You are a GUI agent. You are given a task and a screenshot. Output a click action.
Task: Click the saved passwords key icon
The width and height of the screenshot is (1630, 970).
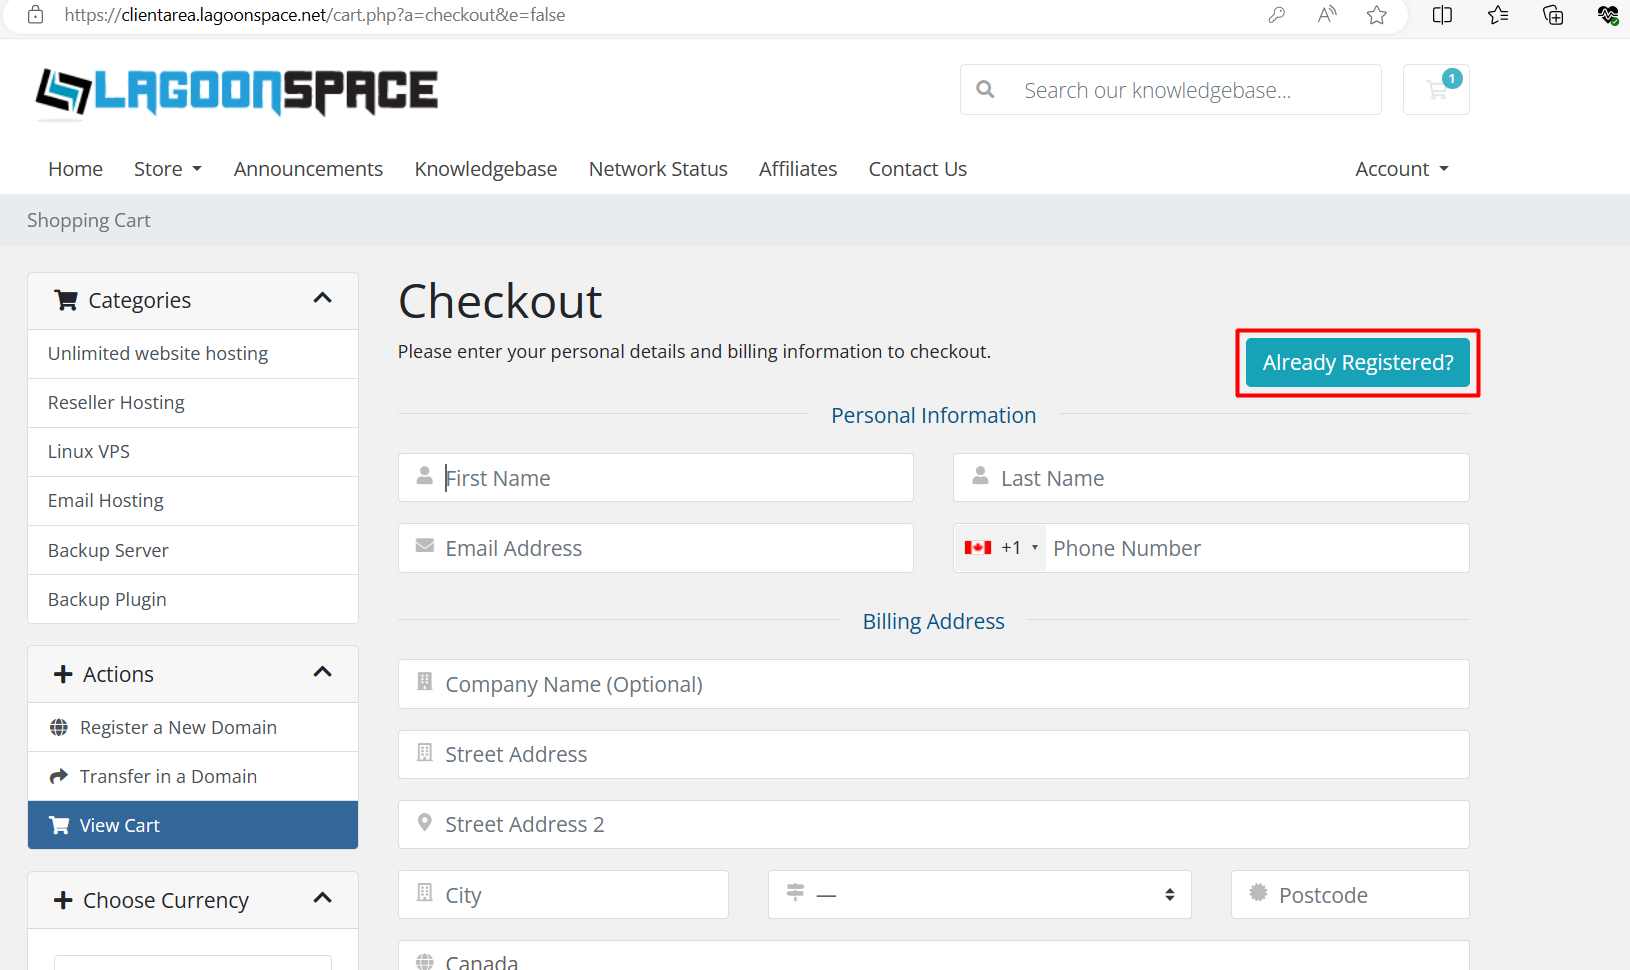click(1277, 15)
